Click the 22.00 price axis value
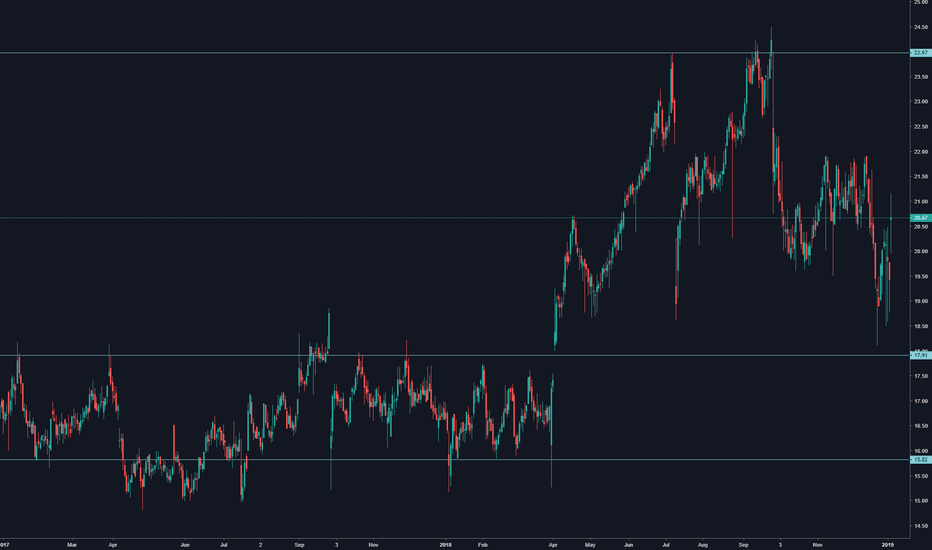 coord(921,152)
